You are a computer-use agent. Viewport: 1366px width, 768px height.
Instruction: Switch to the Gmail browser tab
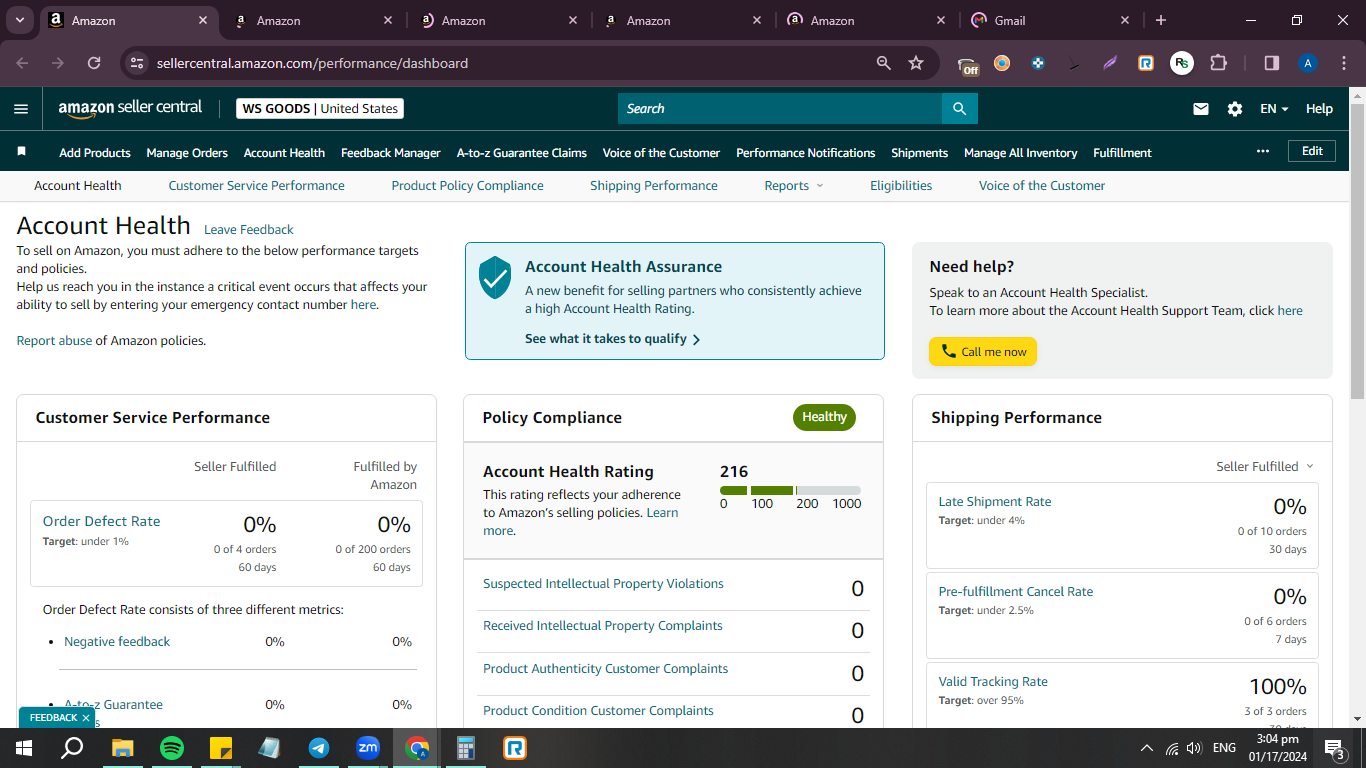click(x=1049, y=20)
